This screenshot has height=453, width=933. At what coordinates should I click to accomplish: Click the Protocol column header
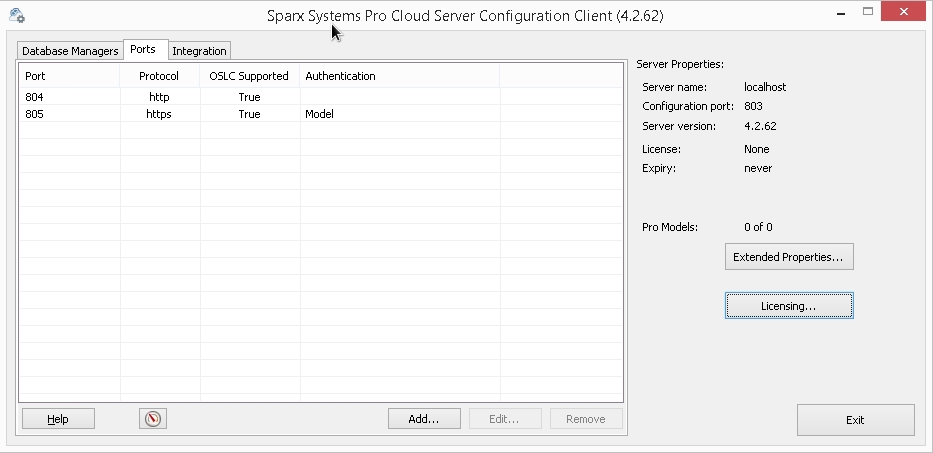pos(159,76)
